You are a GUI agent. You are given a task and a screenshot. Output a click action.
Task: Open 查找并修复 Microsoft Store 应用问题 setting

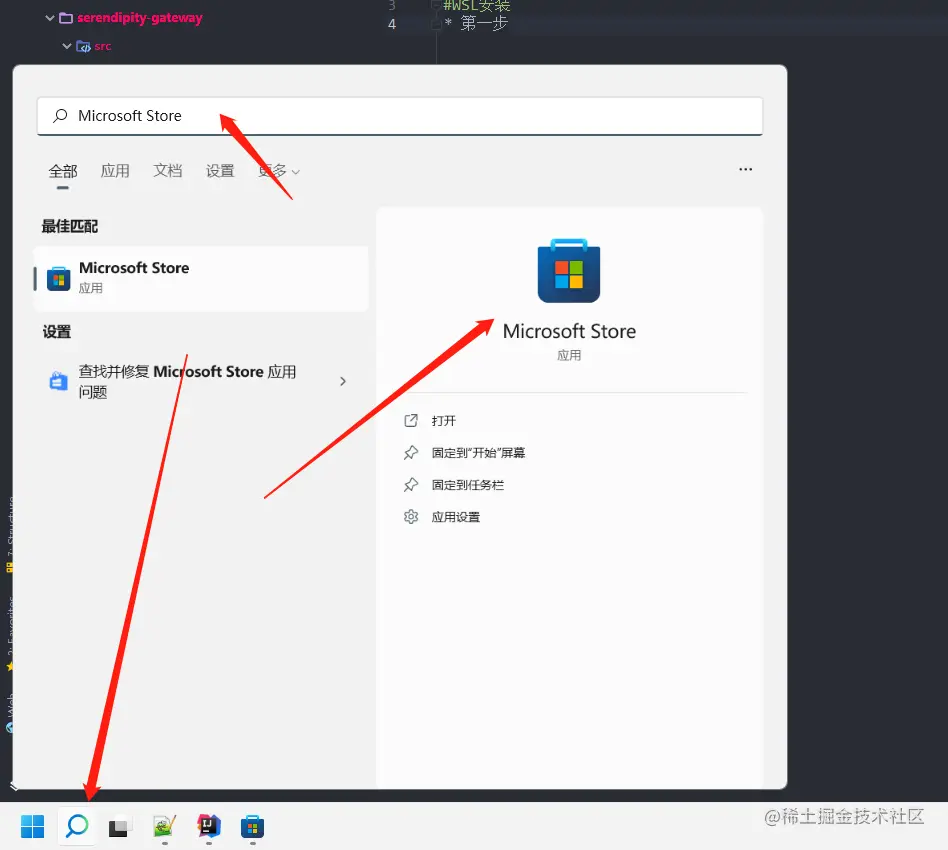pyautogui.click(x=201, y=381)
